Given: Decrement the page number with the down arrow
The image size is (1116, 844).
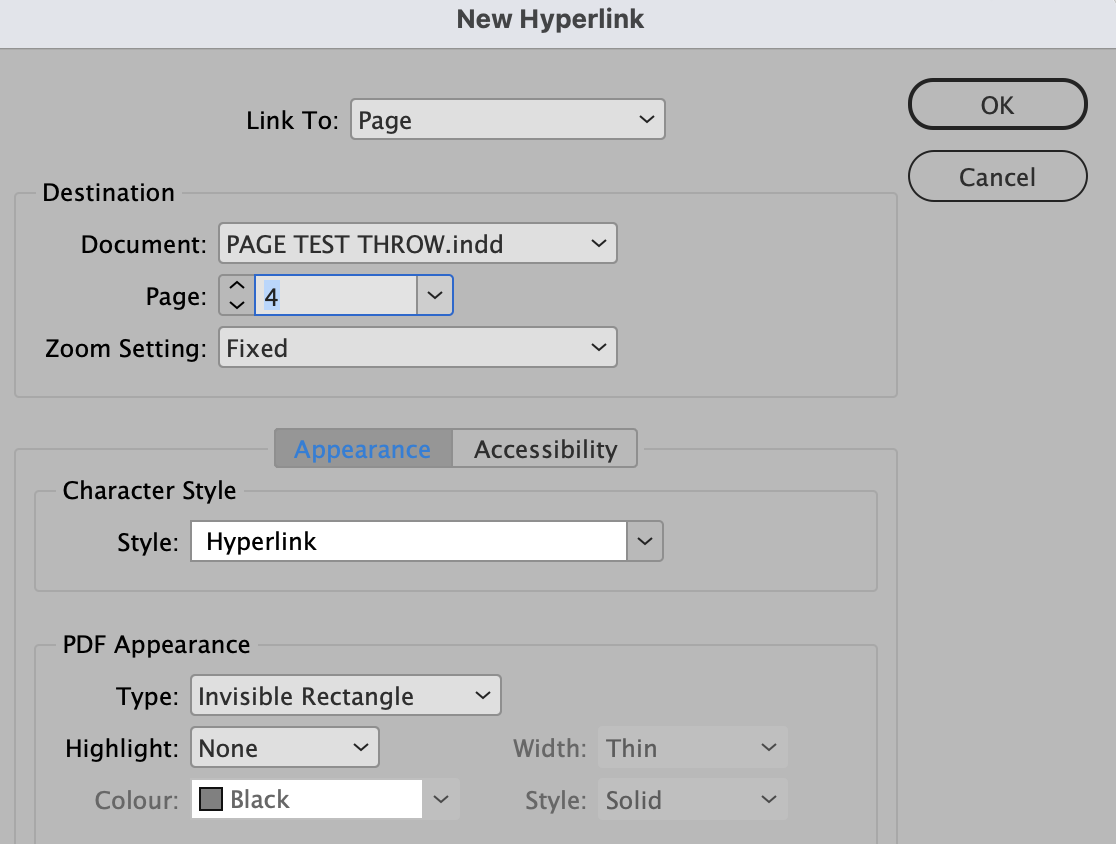Looking at the screenshot, I should coord(236,302).
